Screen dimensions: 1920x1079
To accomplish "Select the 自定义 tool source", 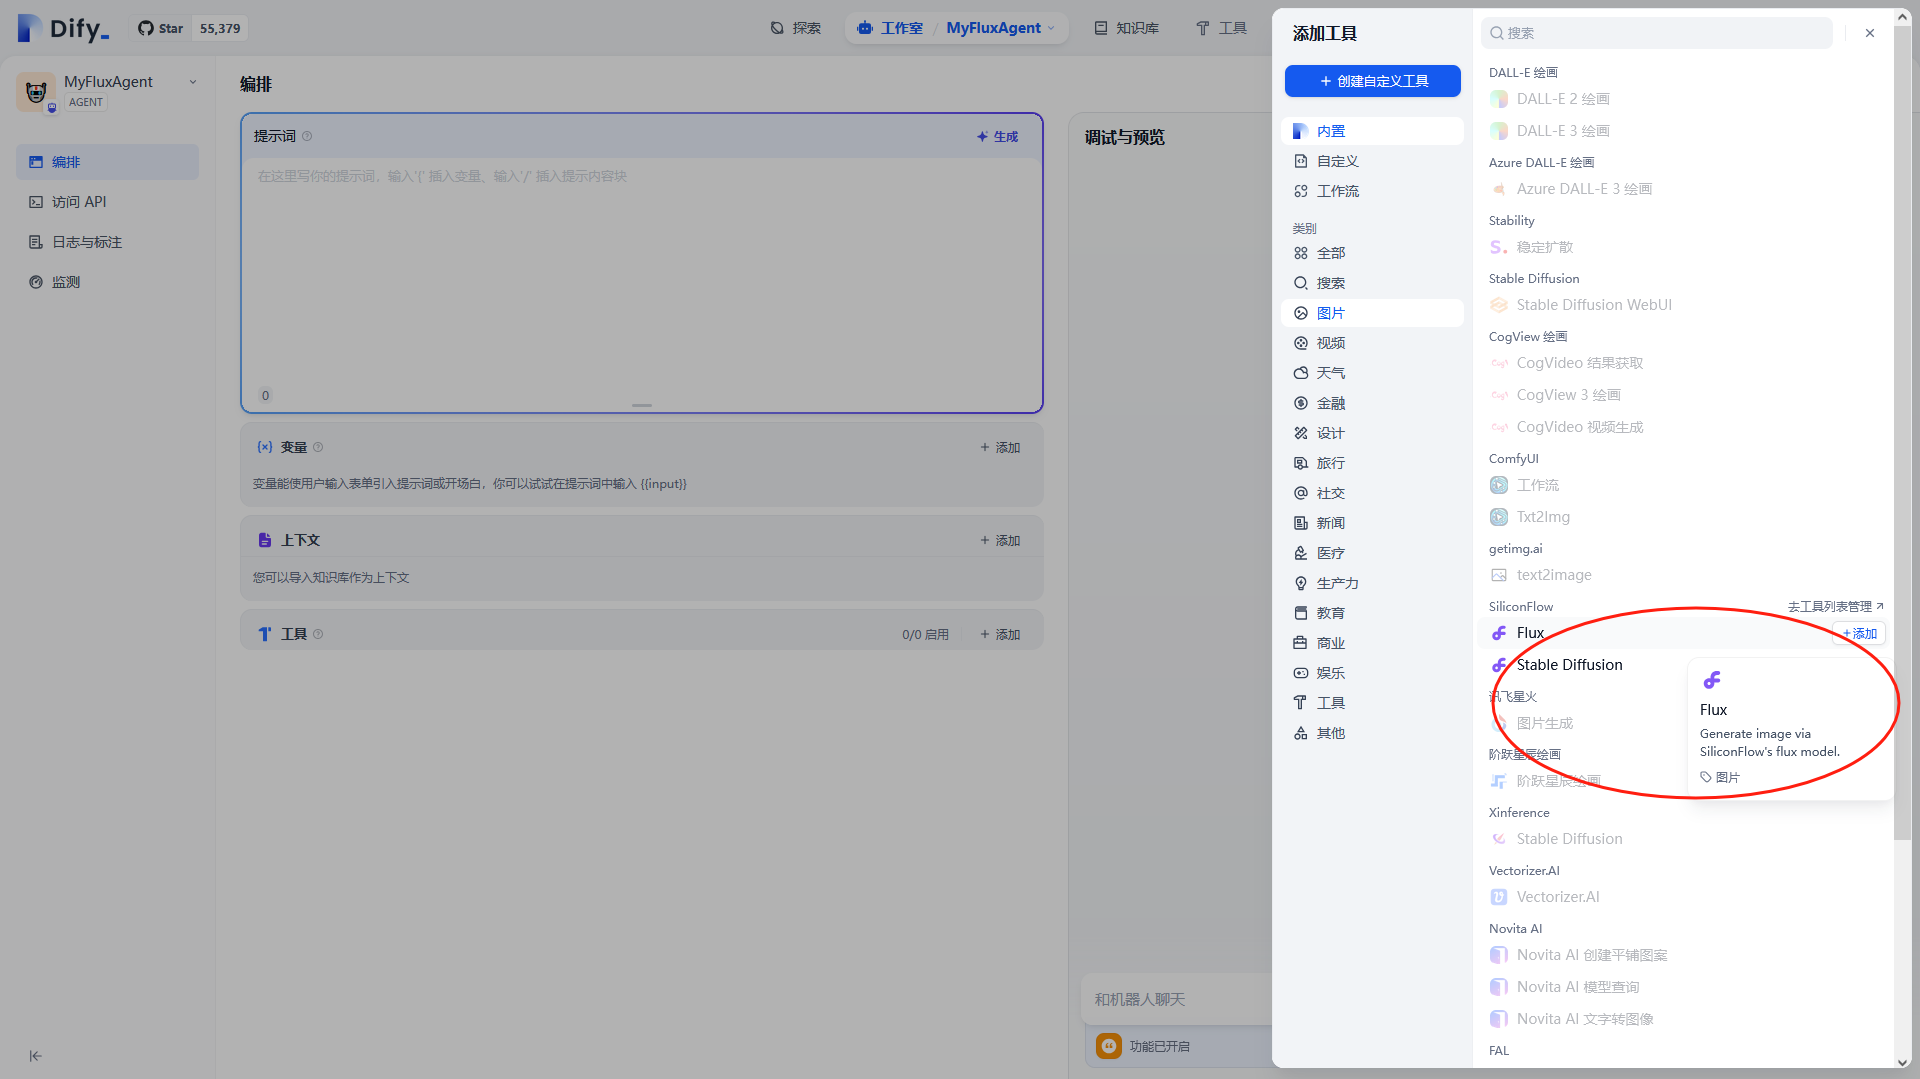I will (x=1372, y=161).
